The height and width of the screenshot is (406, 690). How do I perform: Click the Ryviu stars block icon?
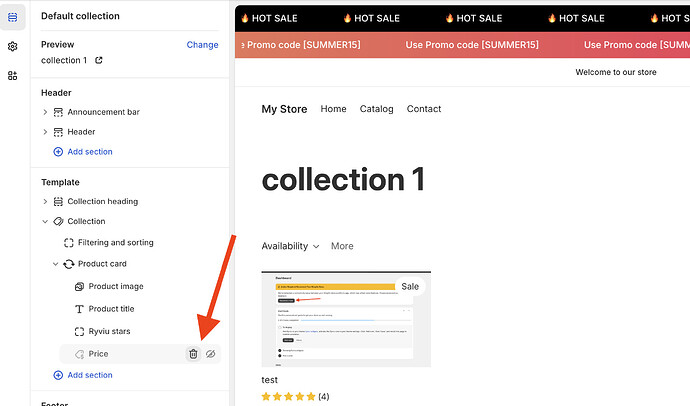coord(79,331)
